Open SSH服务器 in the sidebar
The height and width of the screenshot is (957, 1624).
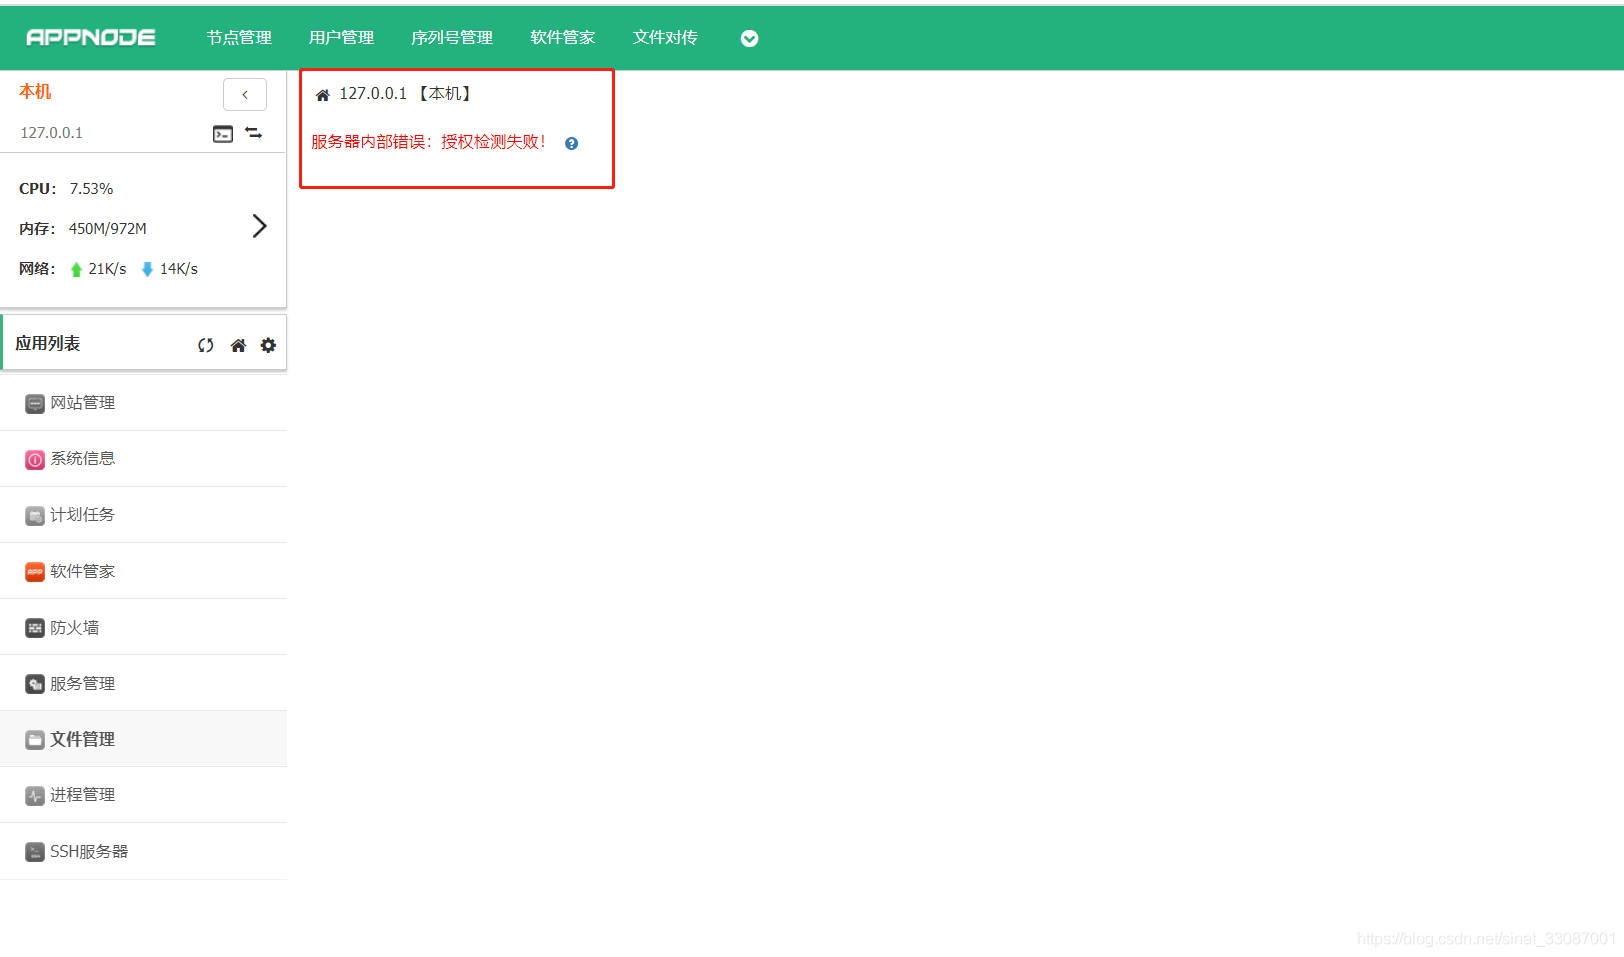coord(144,851)
